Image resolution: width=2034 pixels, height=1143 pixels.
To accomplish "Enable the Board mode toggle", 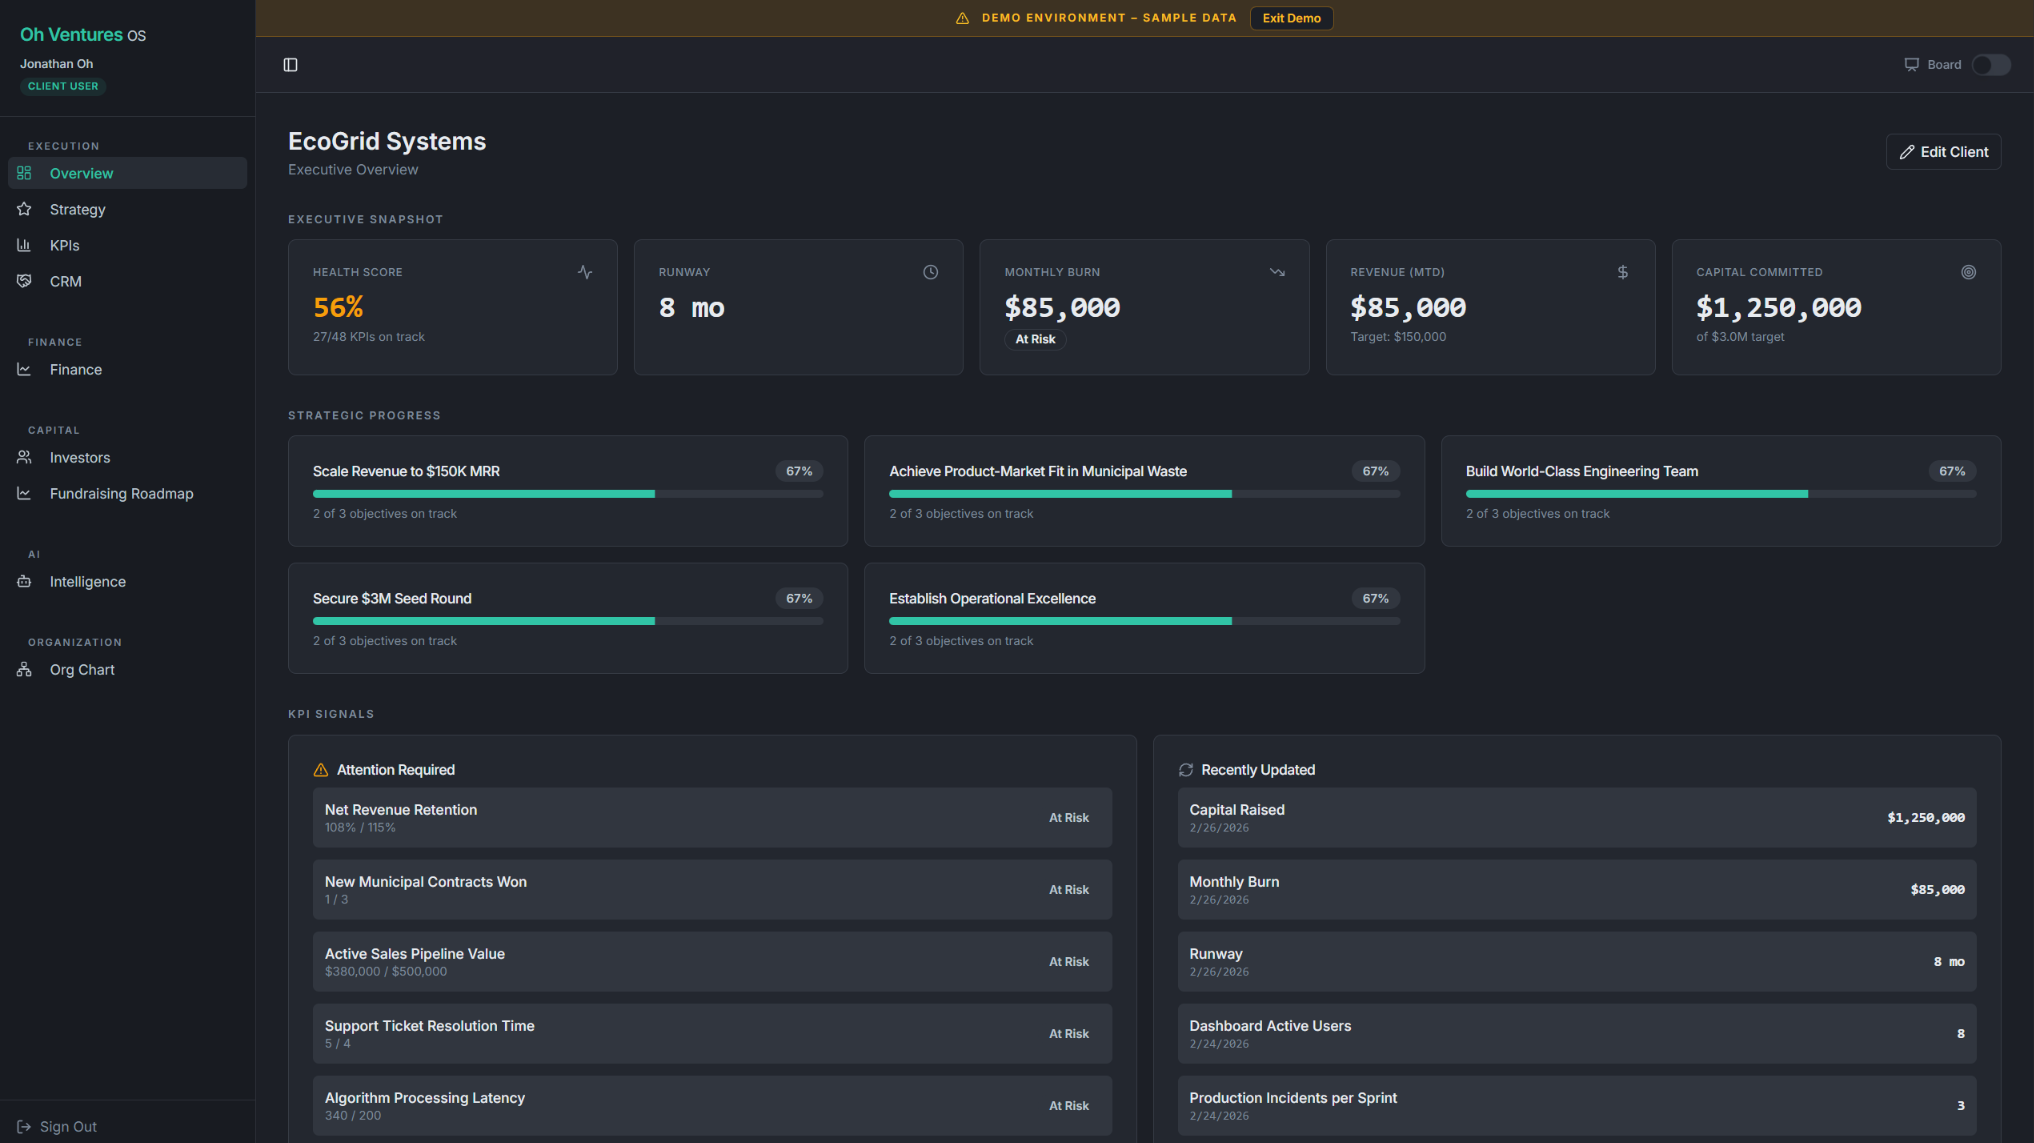I will 1990,65.
